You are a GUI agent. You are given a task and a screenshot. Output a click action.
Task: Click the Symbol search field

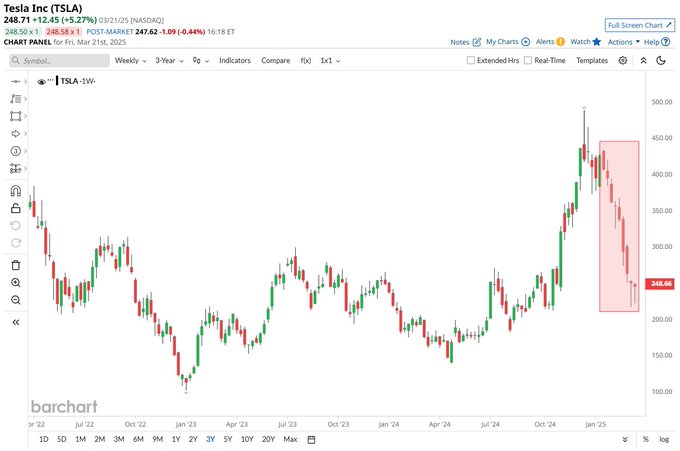point(59,60)
